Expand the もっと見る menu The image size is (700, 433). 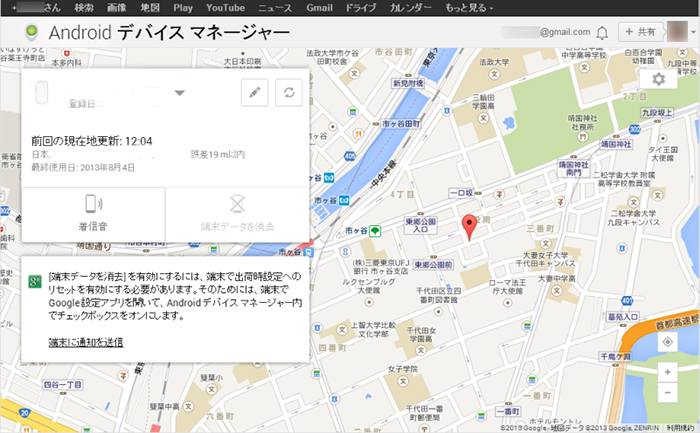(x=469, y=8)
